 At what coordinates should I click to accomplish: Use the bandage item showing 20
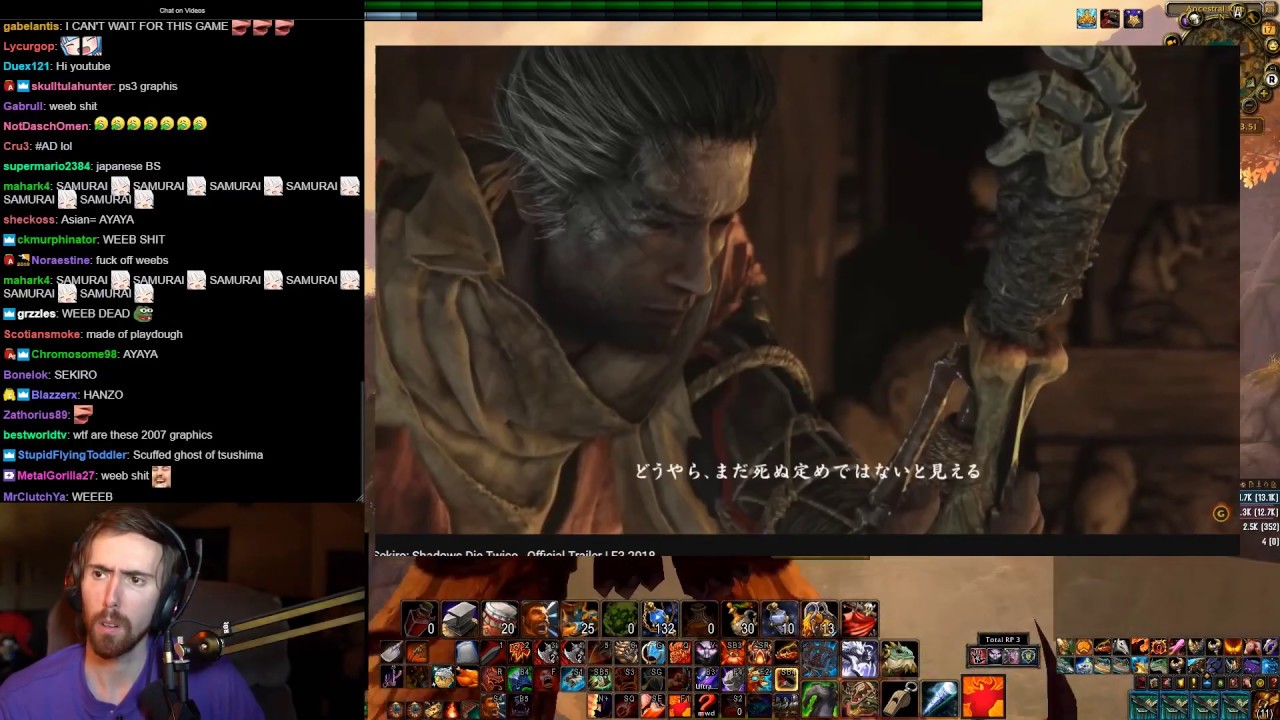click(500, 619)
